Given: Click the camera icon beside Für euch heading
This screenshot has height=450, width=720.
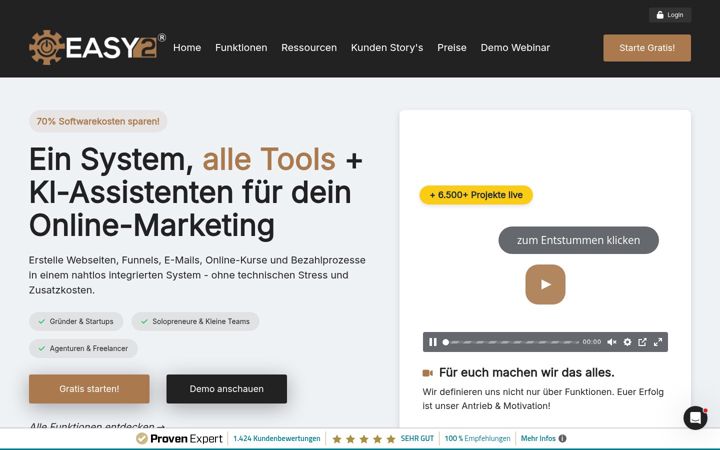Looking at the screenshot, I should click(x=428, y=373).
